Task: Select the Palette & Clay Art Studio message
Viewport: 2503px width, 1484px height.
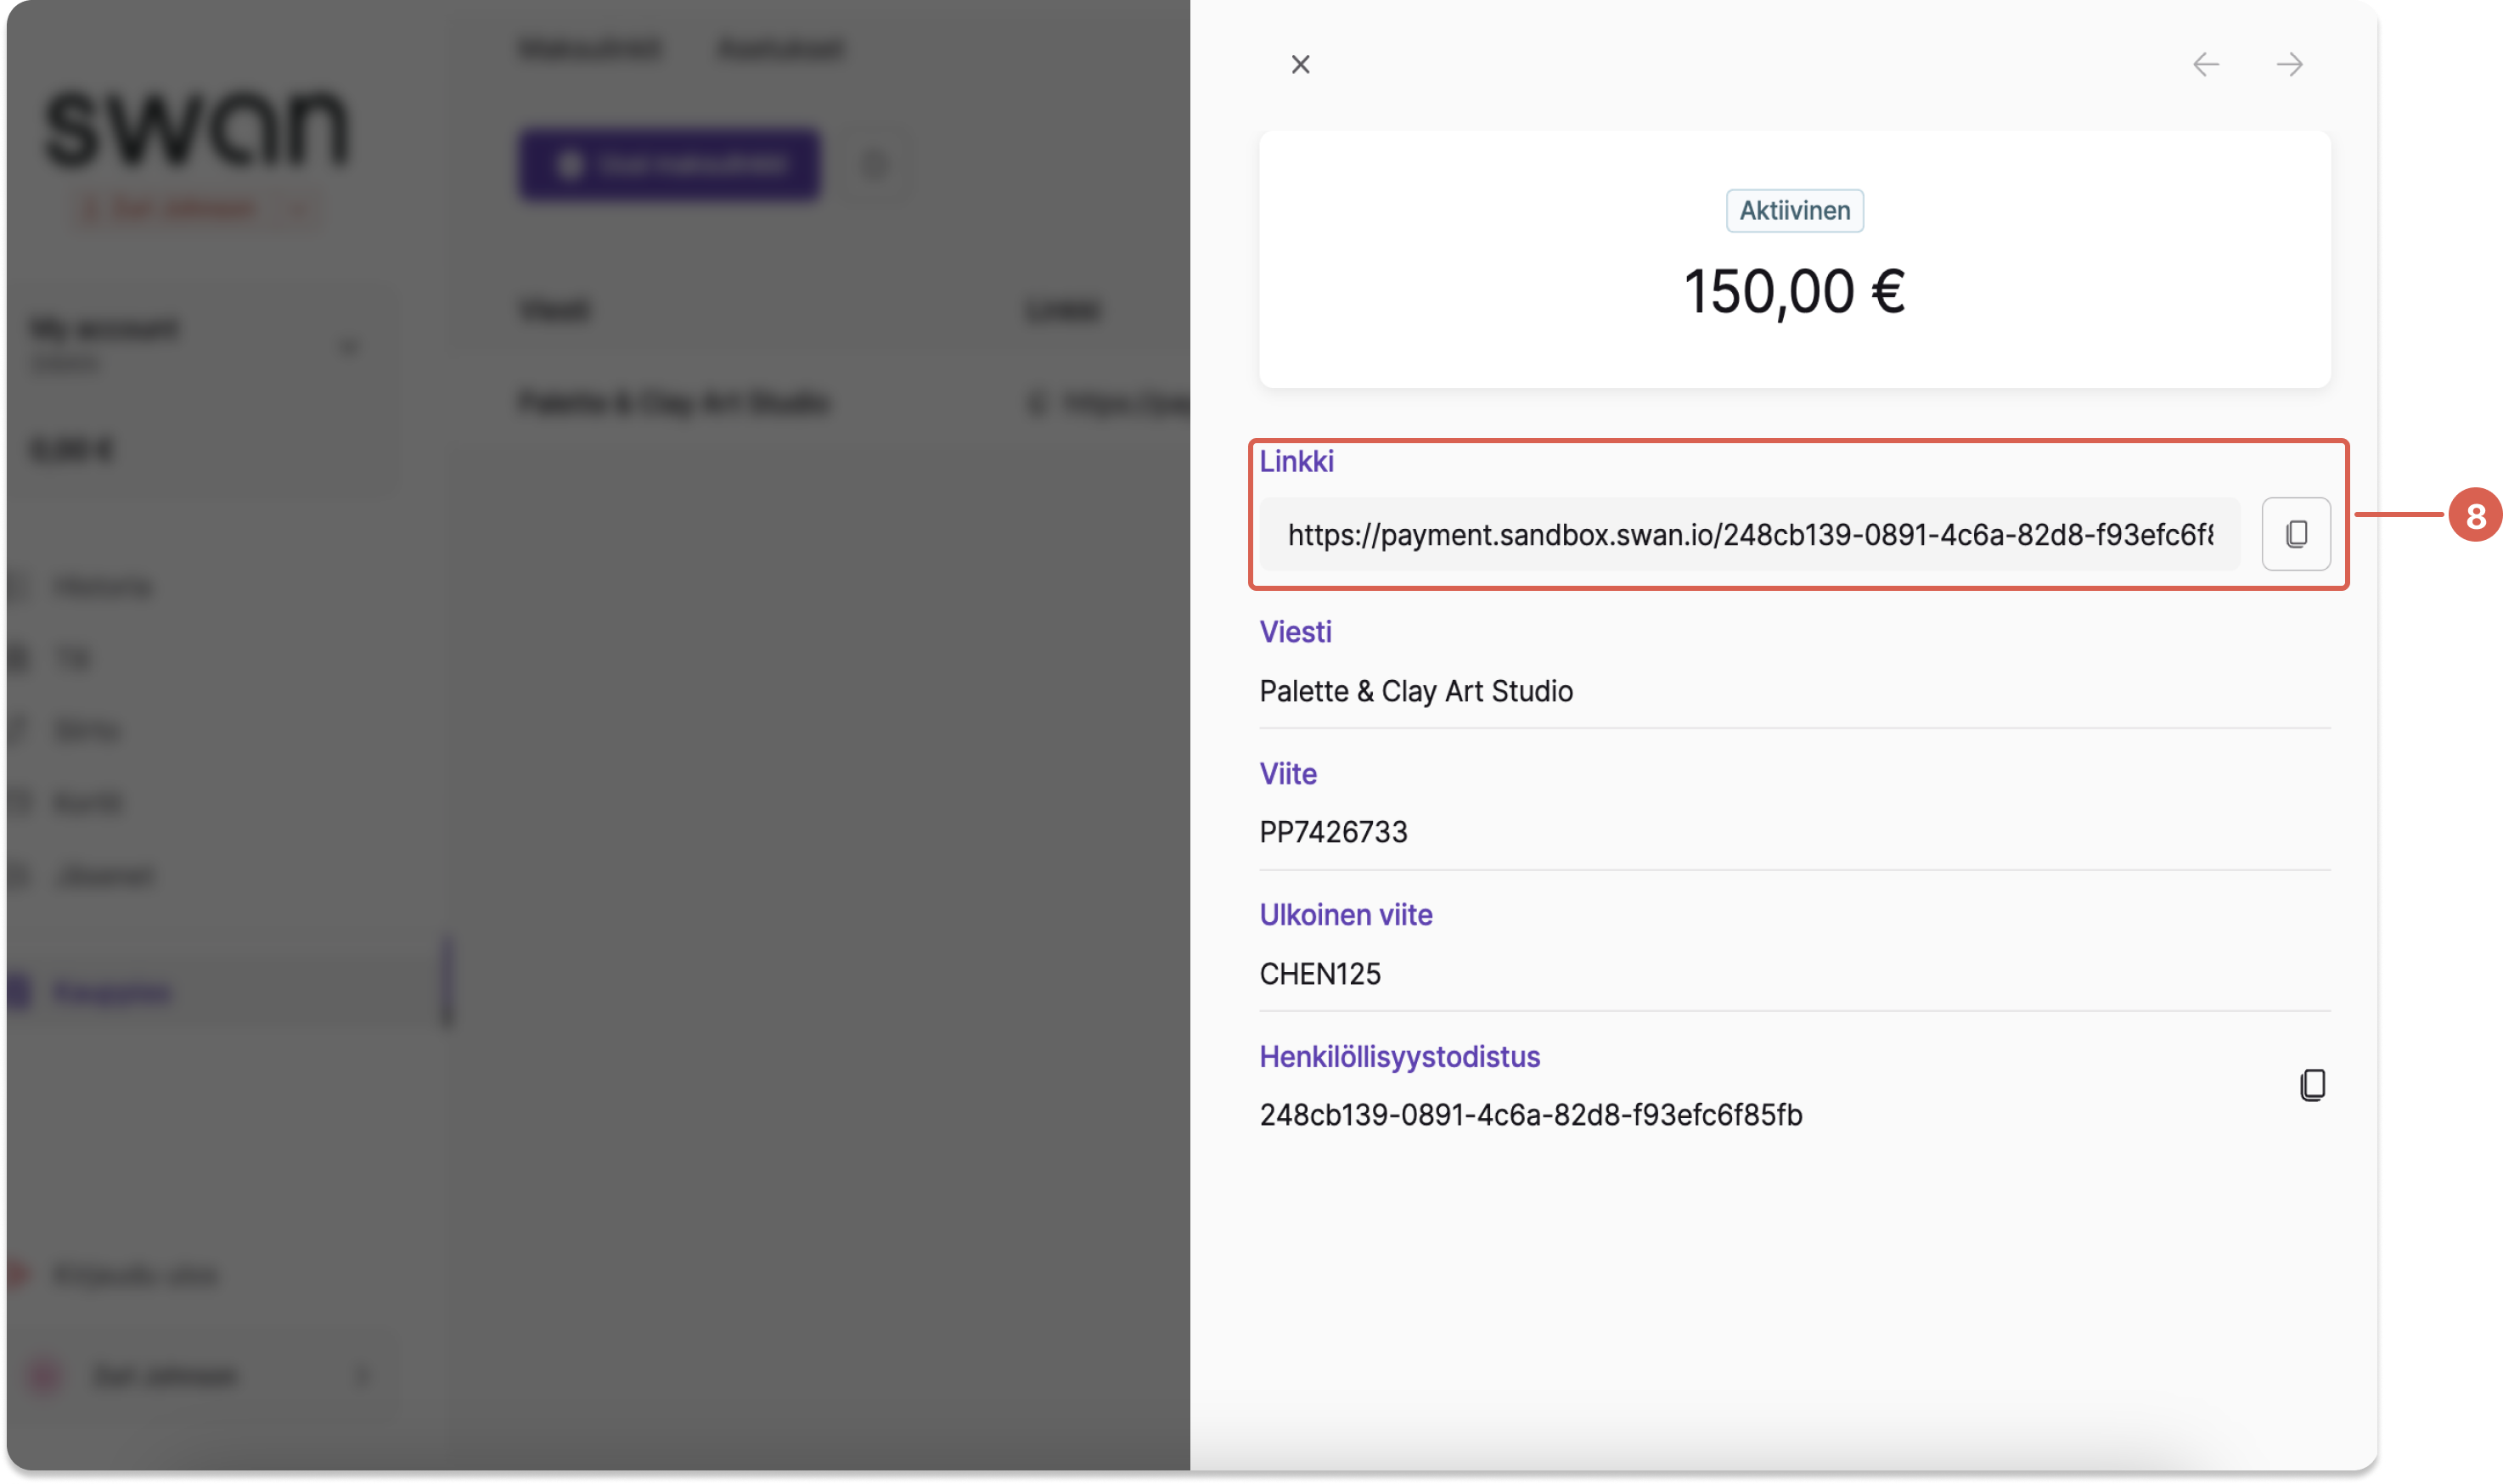Action: pos(1415,691)
